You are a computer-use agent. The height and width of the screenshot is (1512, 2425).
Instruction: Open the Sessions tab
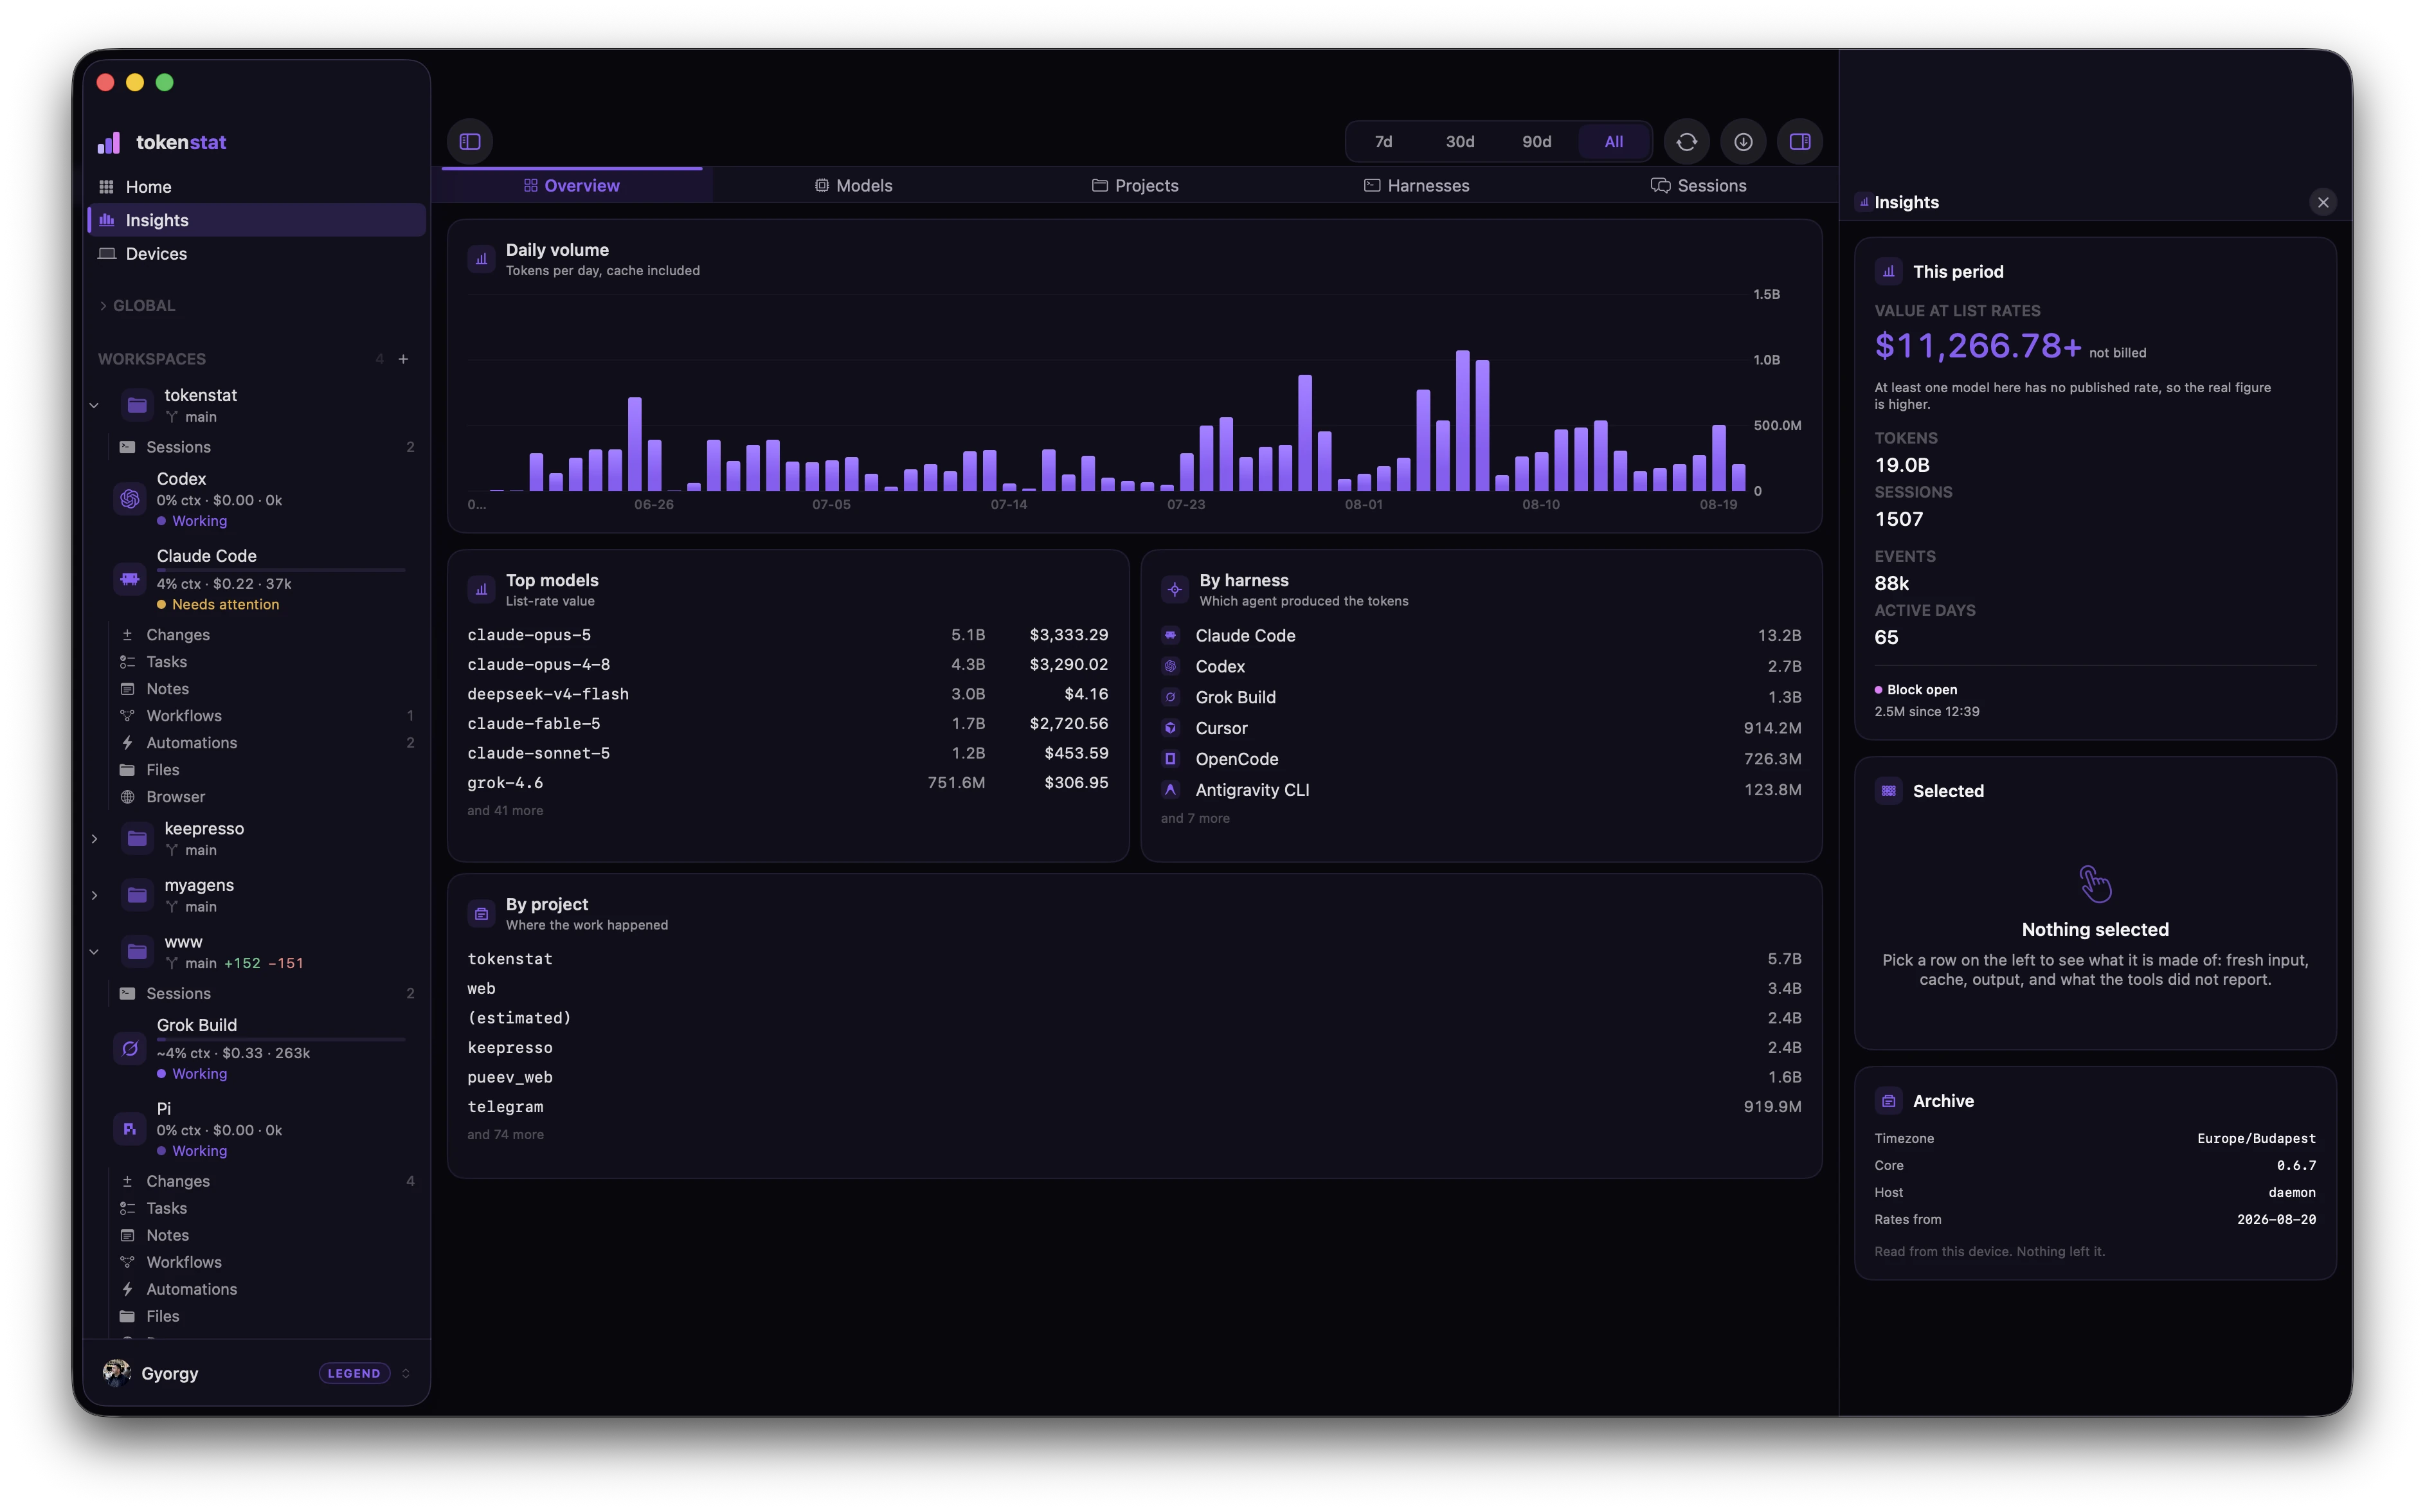[1698, 185]
